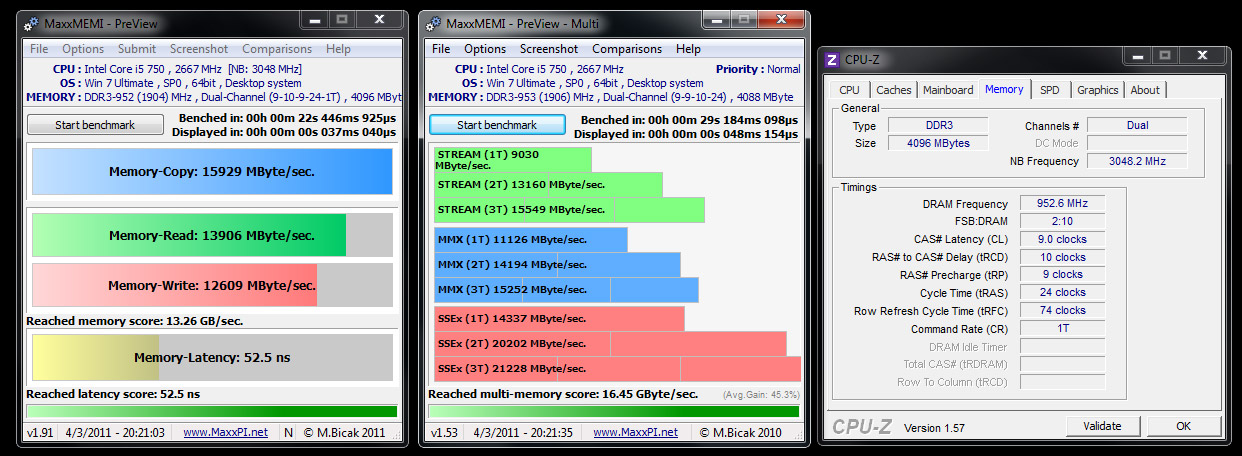Viewport: 1242px width, 456px height.
Task: Switch to CPU tab in CPU-Z
Action: pos(850,90)
